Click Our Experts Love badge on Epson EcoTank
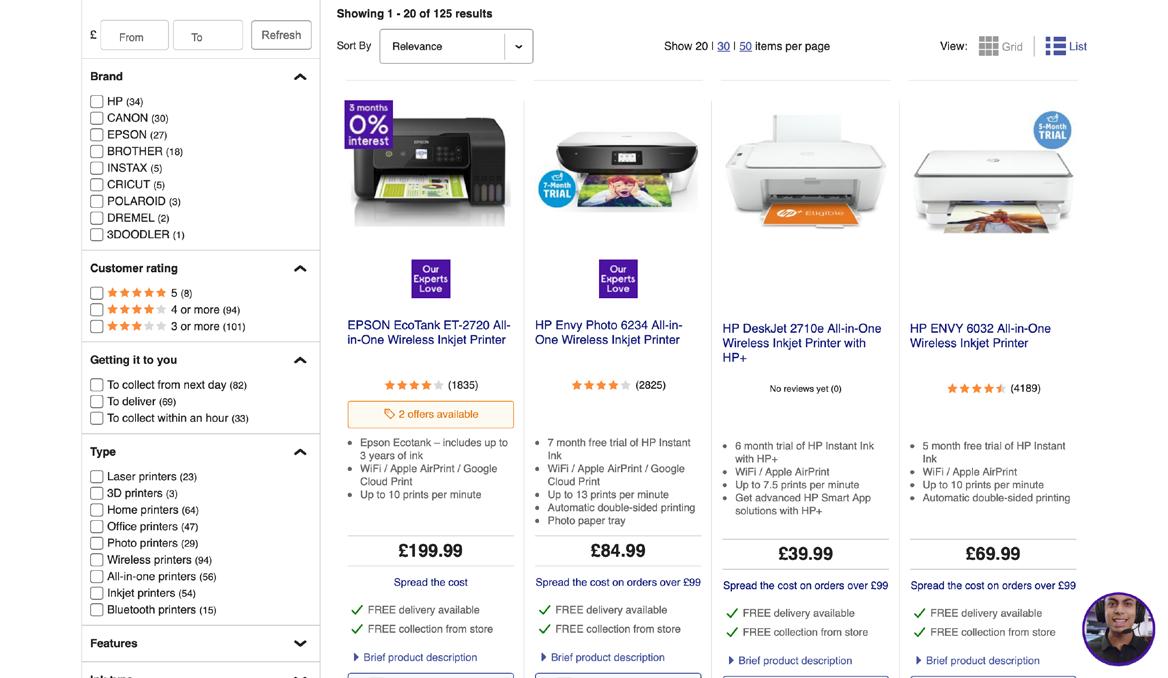The height and width of the screenshot is (678, 1168). 431,279
